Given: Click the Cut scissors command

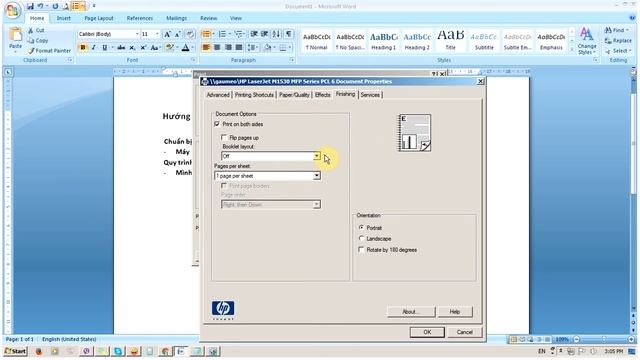Looking at the screenshot, I should [36, 30].
